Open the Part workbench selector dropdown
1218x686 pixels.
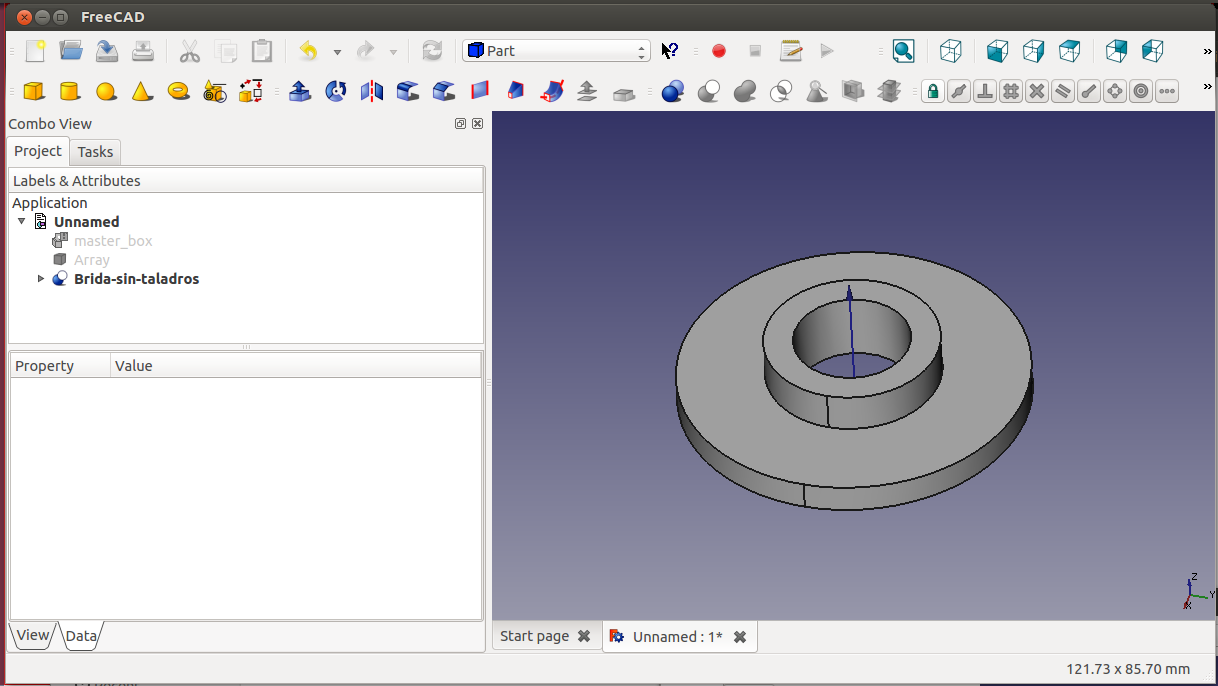point(556,51)
